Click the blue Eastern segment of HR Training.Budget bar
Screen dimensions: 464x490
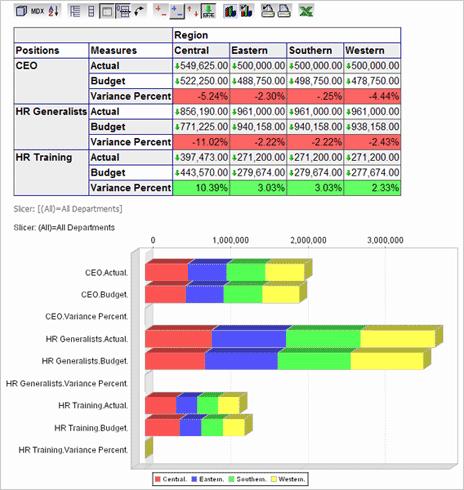pos(190,427)
